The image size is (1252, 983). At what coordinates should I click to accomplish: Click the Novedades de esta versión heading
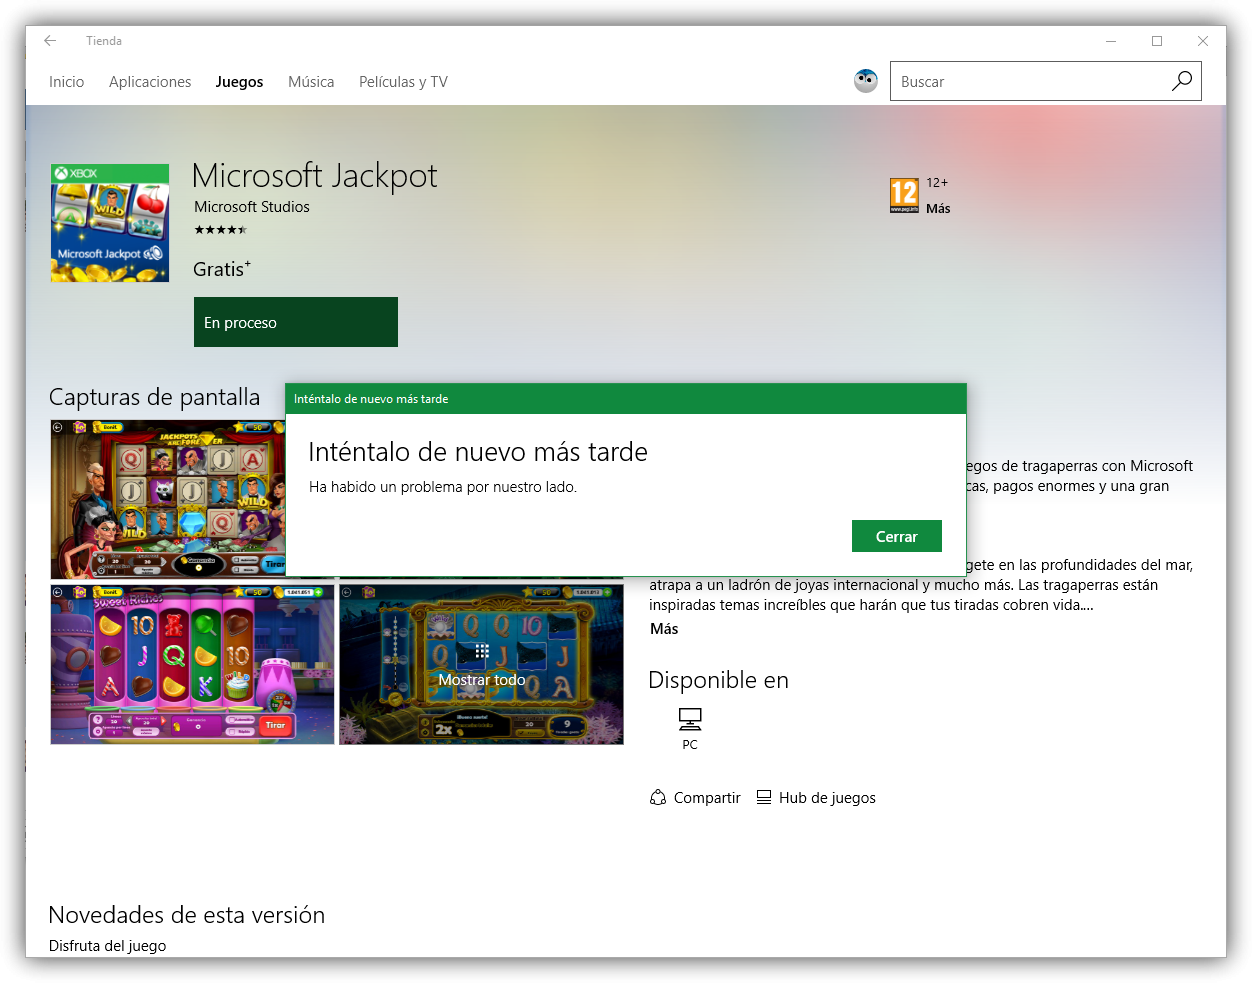[187, 915]
